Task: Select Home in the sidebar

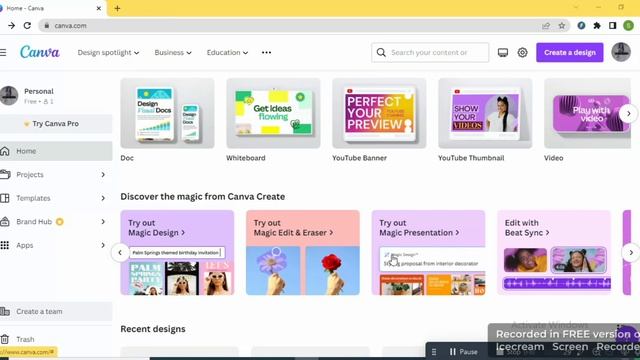Action: point(56,151)
